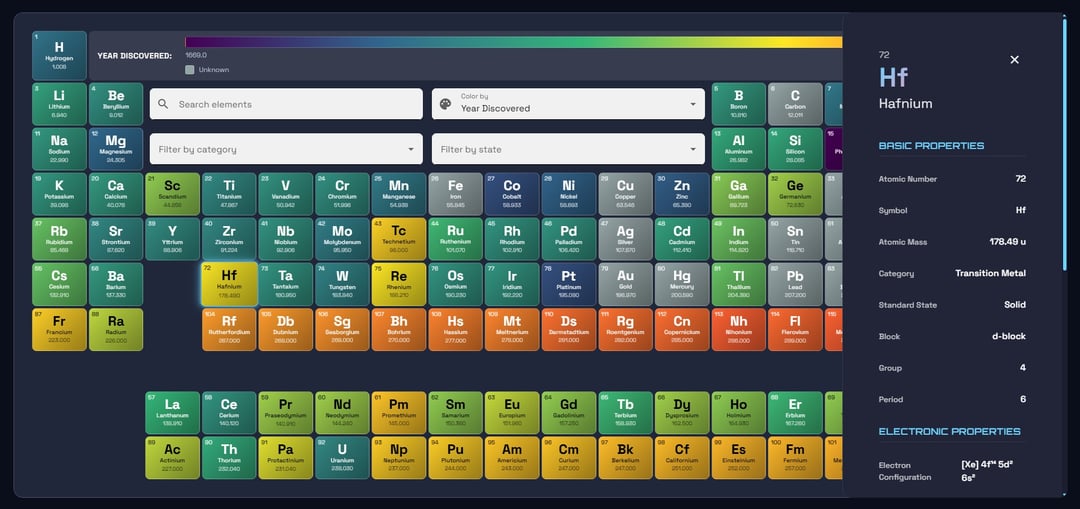Open the Rutherfordium (Rf) tile
Screen dimensions: 1080x509
coord(229,329)
